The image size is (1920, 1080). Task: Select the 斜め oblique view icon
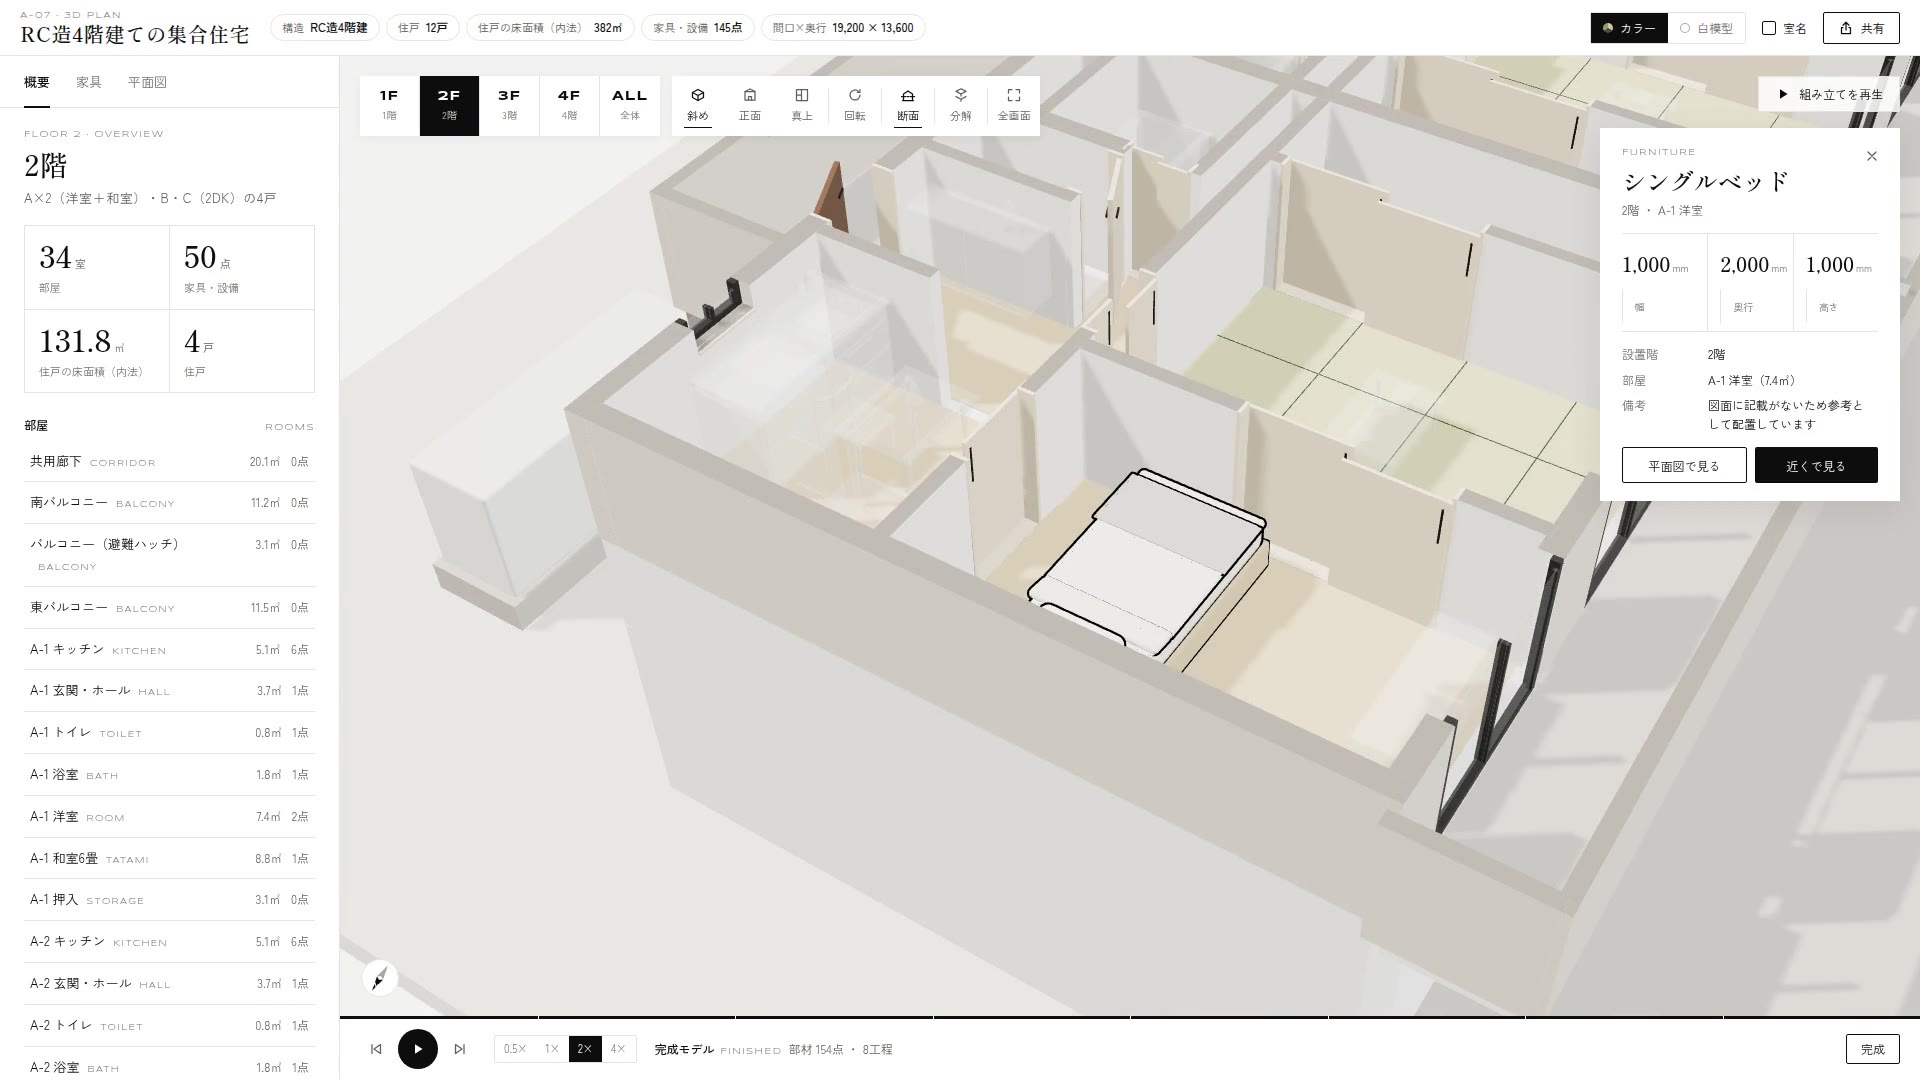coord(698,104)
